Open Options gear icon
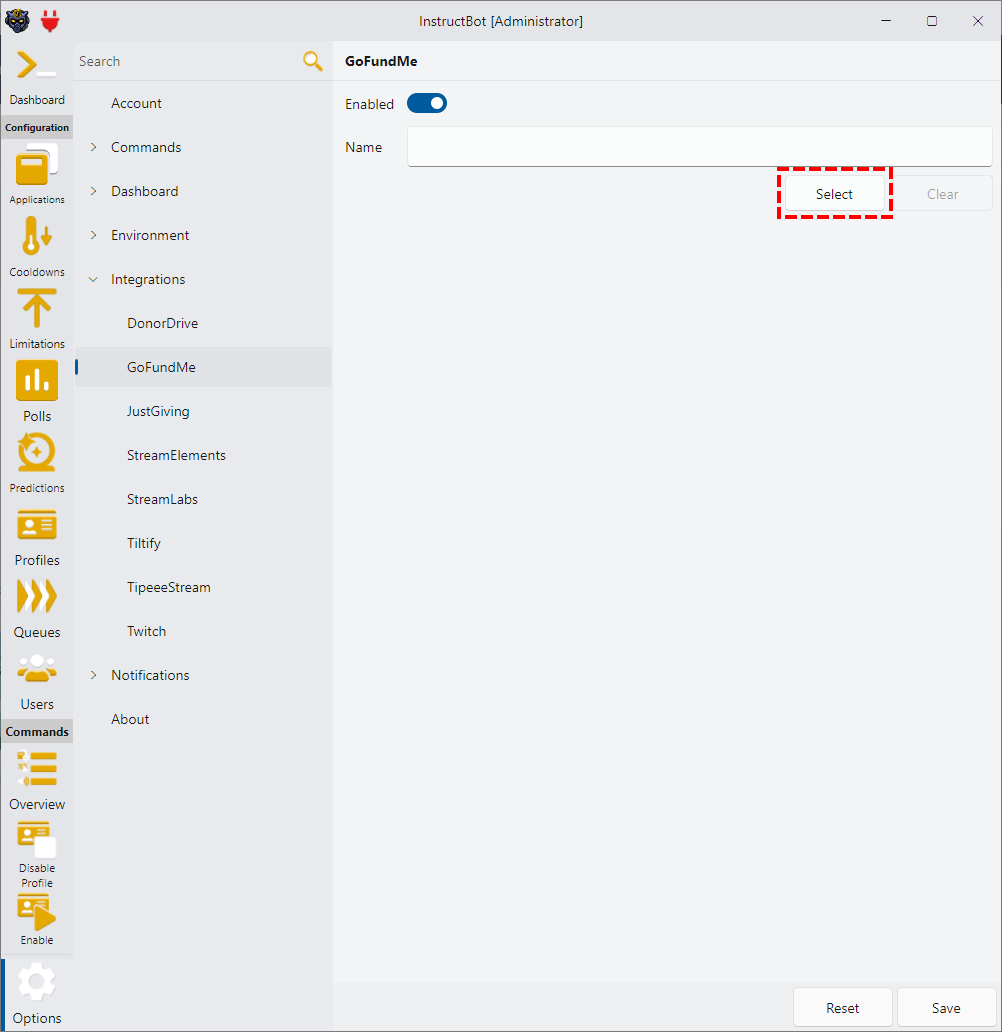Screen dimensions: 1002x1032 tap(36, 983)
